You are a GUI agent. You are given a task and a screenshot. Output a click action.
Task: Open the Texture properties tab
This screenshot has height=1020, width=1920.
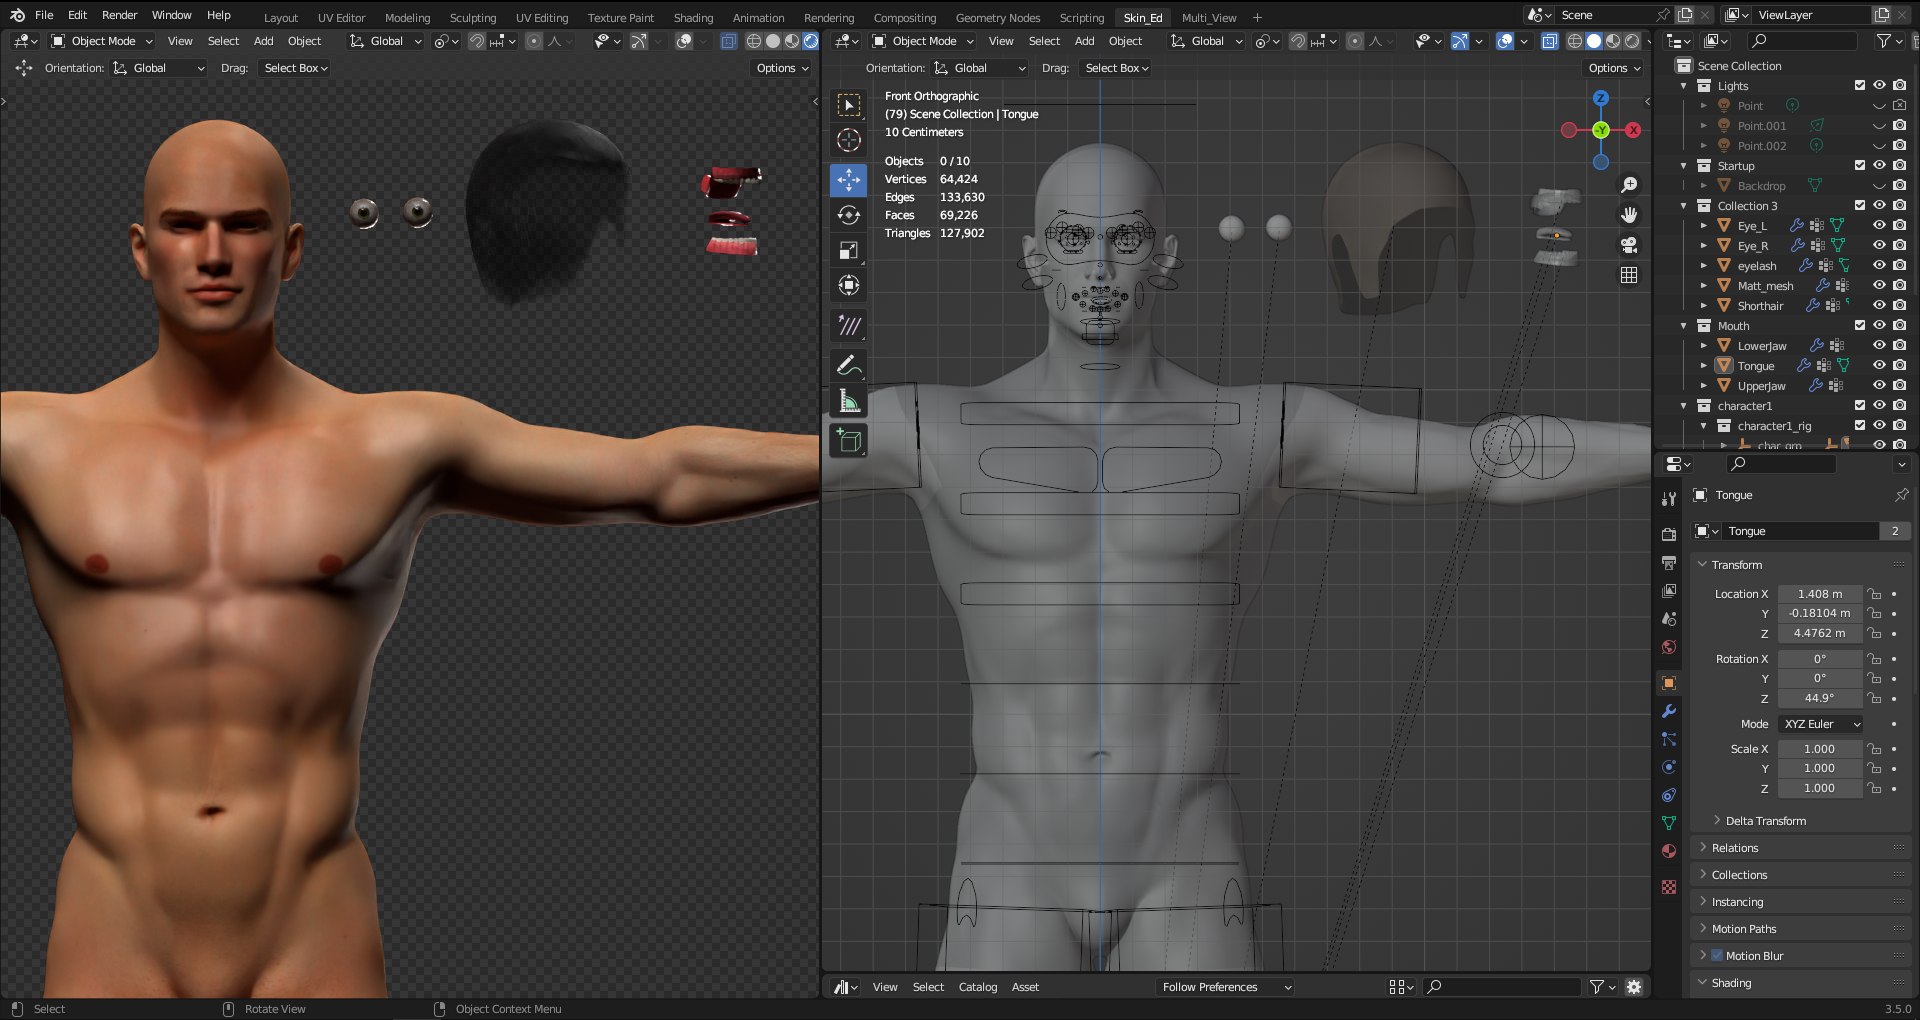(1668, 887)
